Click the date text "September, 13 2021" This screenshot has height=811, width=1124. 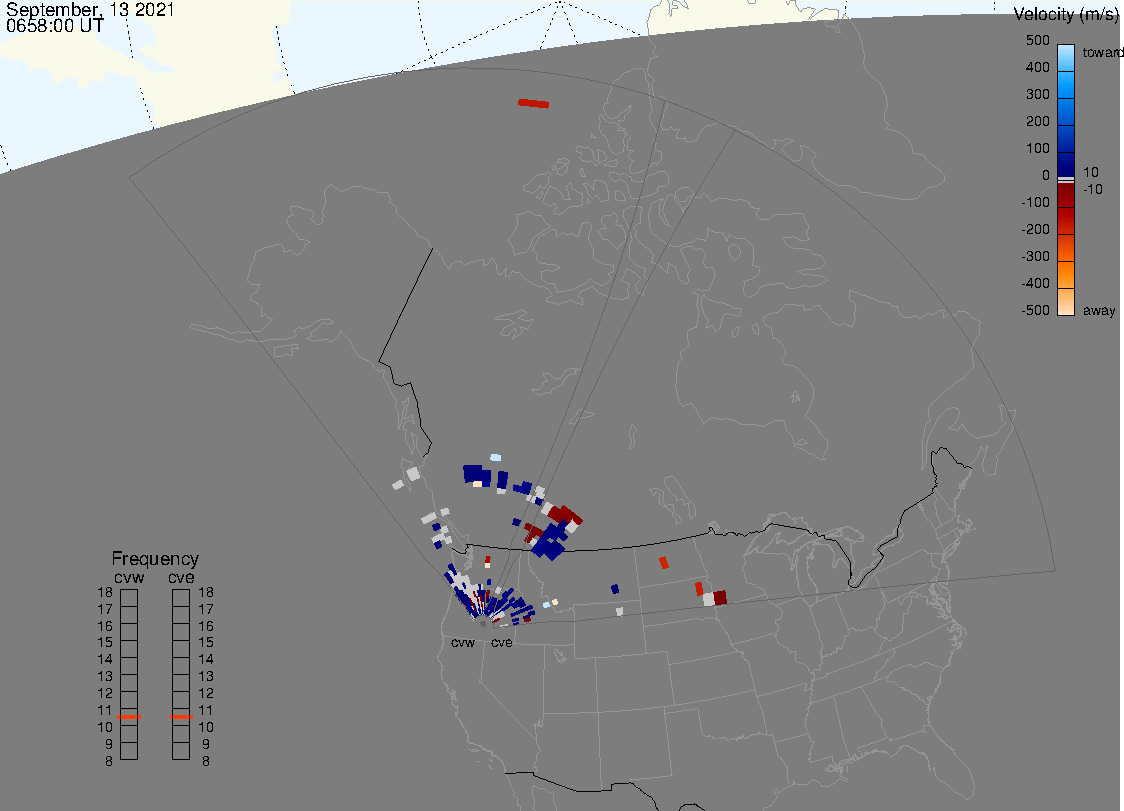(90, 10)
